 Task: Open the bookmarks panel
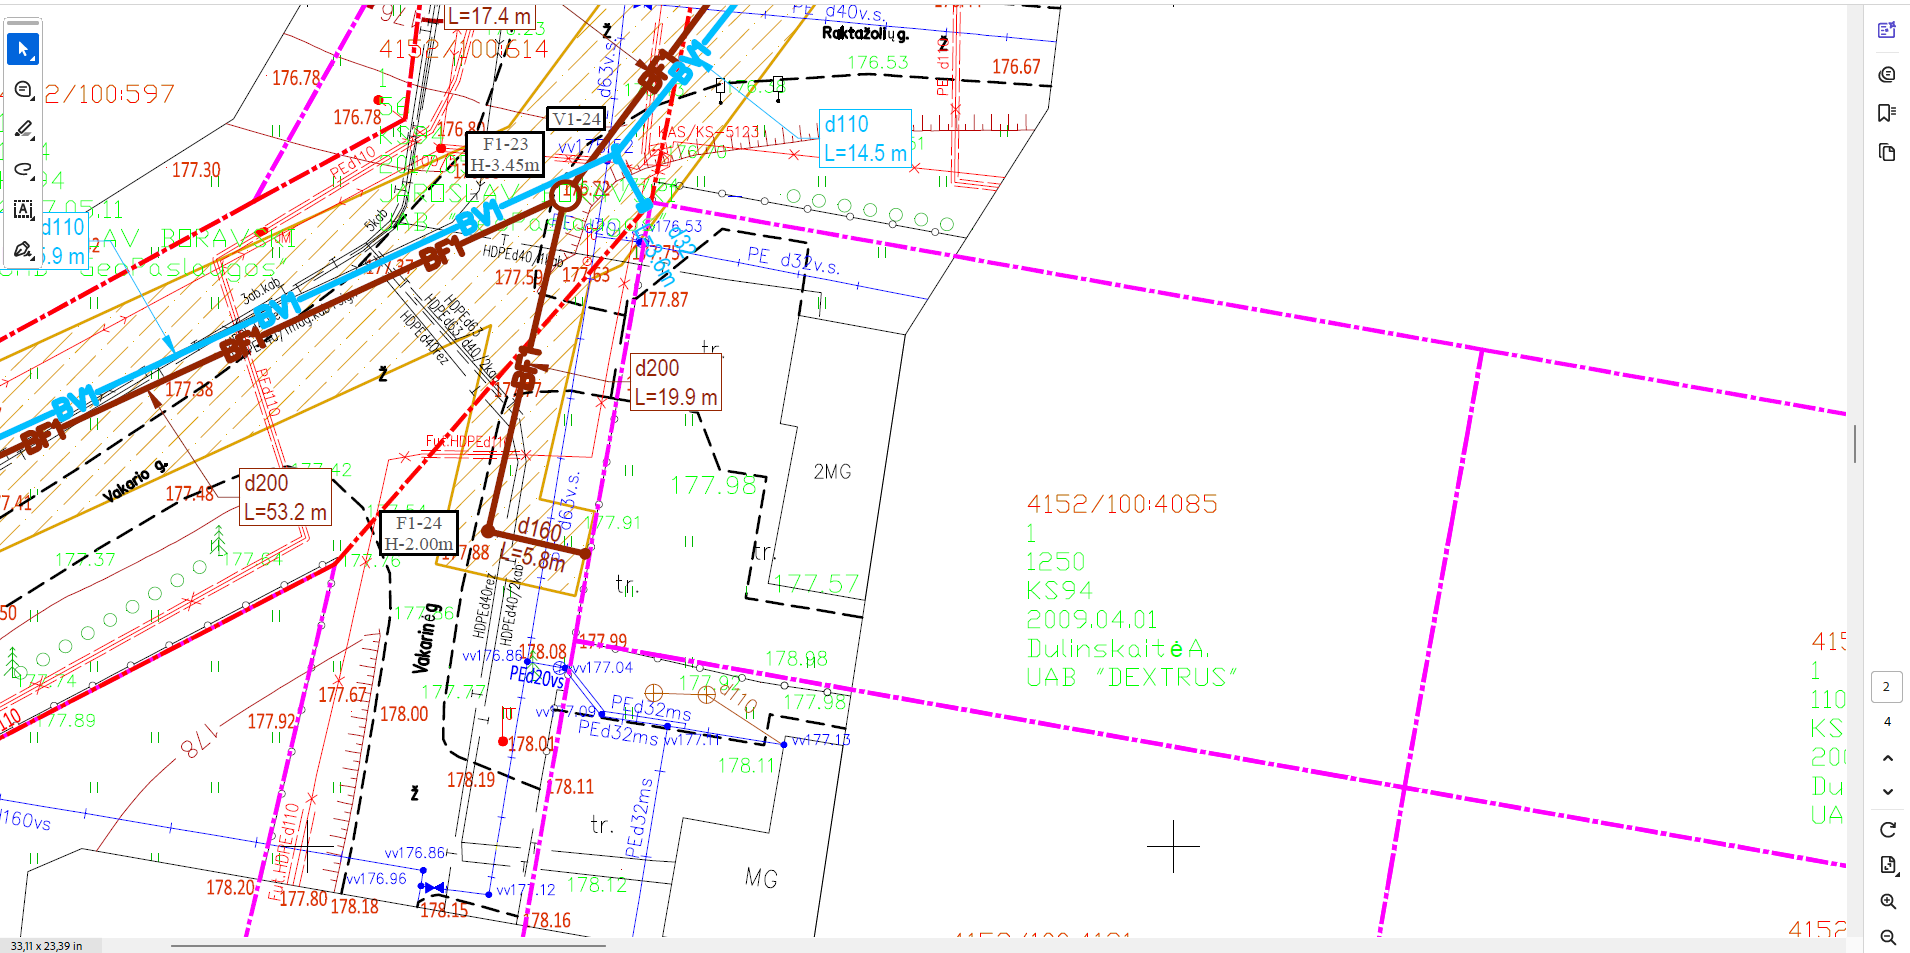point(1887,113)
